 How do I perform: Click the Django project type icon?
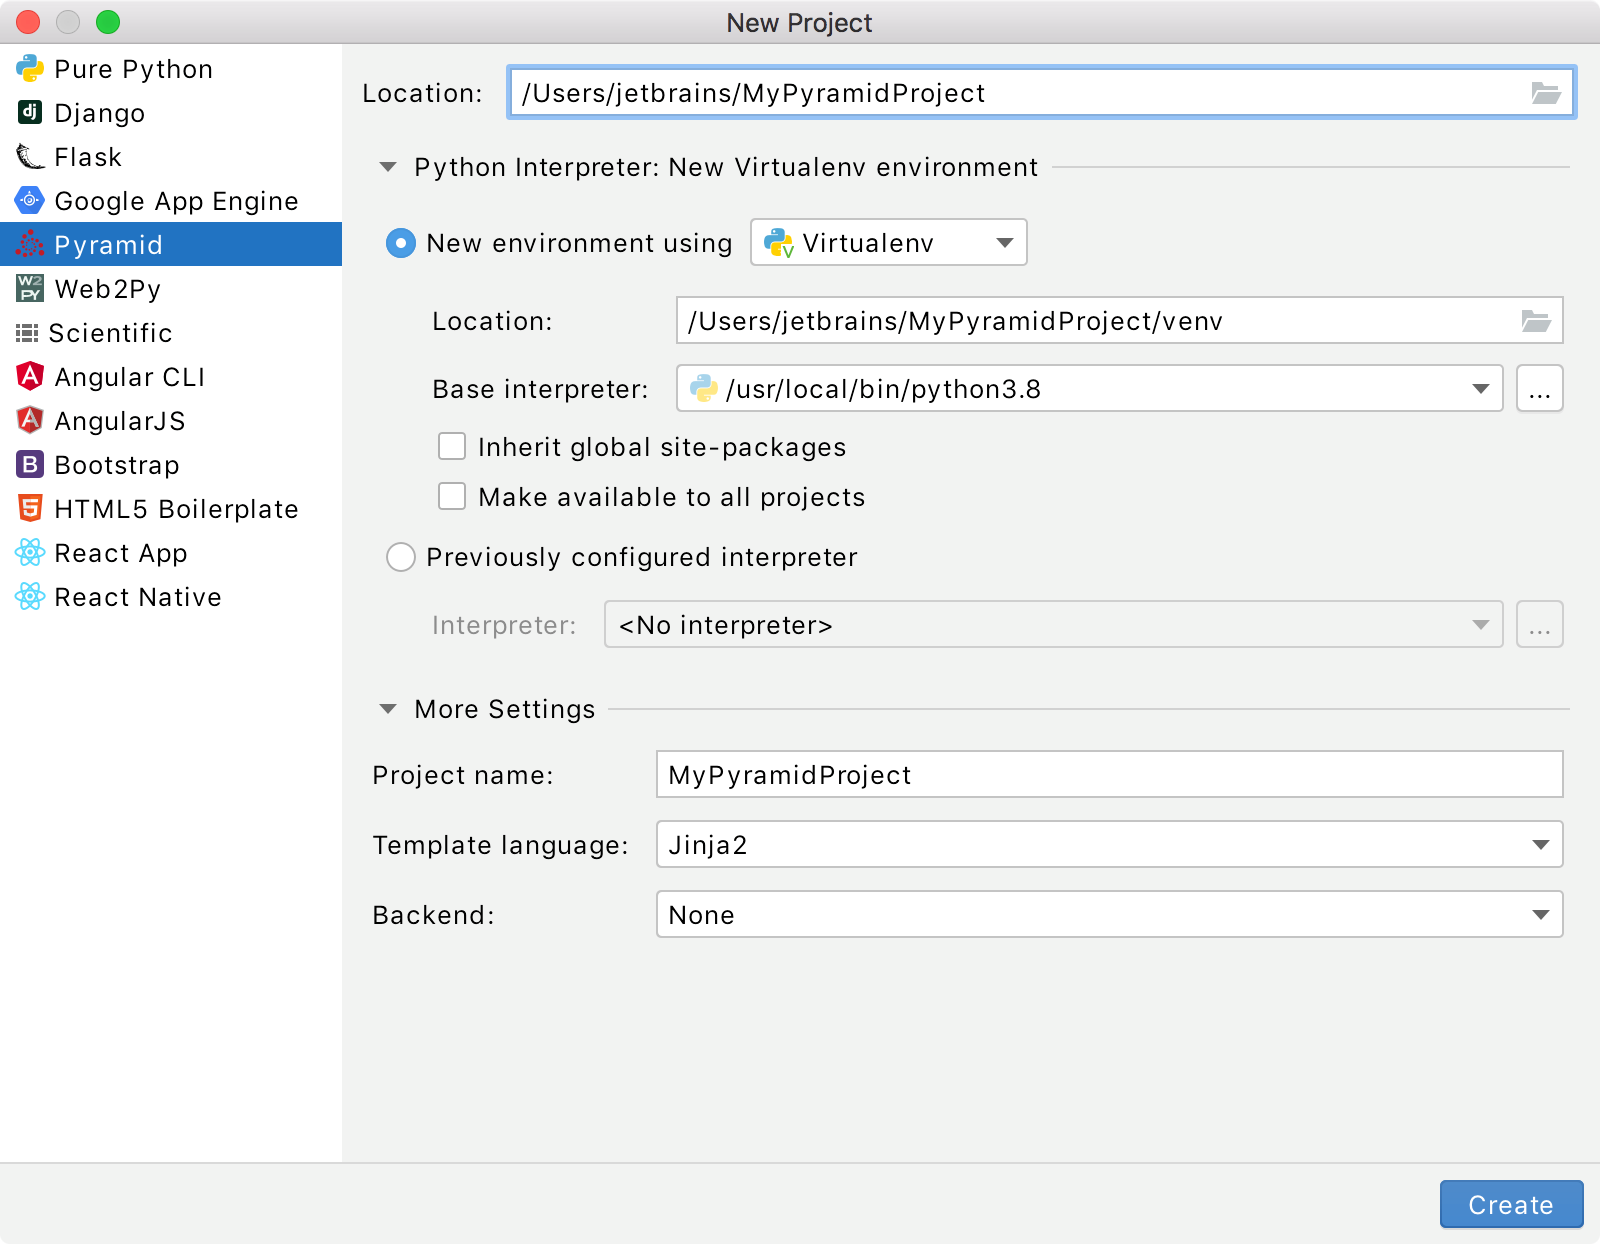[30, 112]
